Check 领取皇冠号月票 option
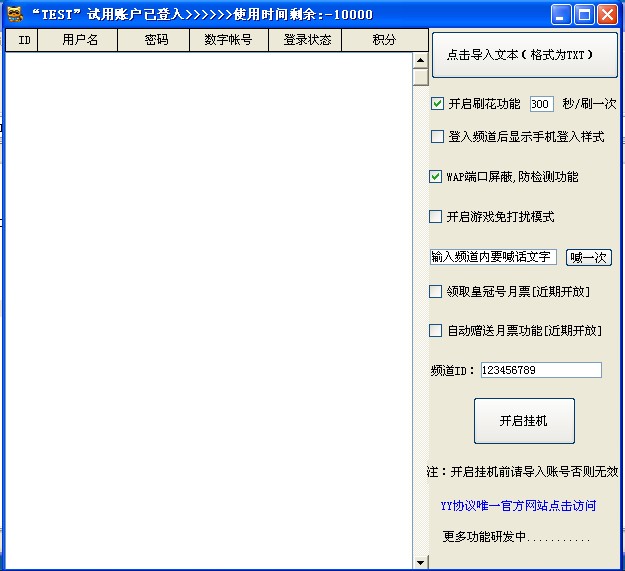The width and height of the screenshot is (625, 571). click(435, 292)
